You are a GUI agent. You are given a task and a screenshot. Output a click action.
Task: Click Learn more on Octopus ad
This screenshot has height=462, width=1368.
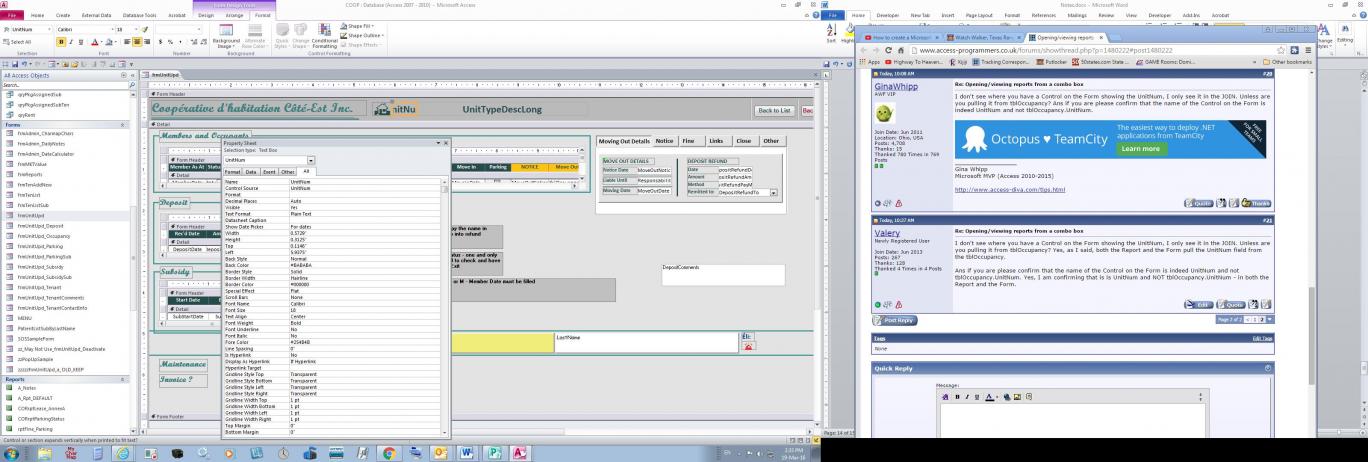1140,148
